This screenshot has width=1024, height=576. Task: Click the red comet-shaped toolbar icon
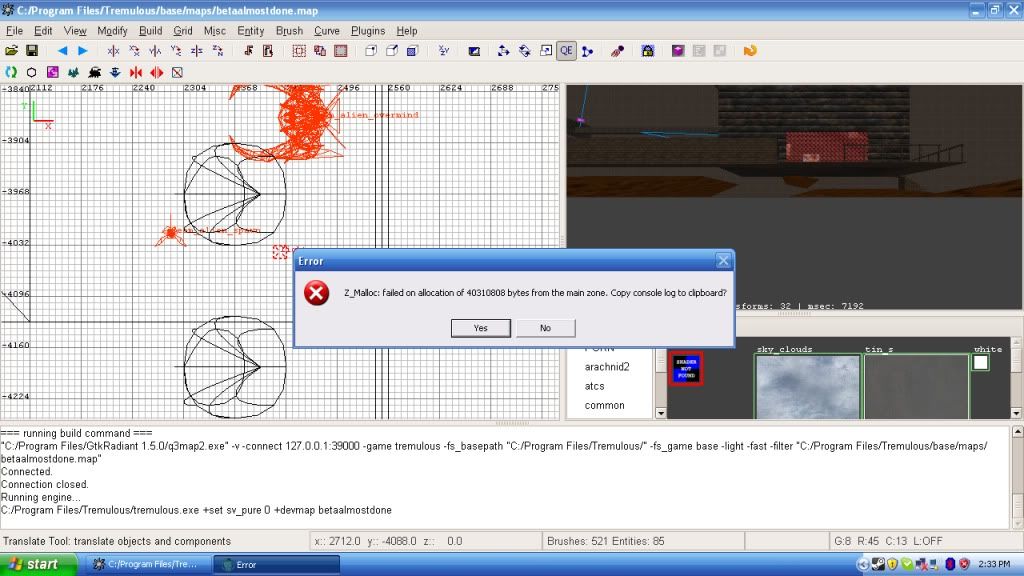coord(617,51)
